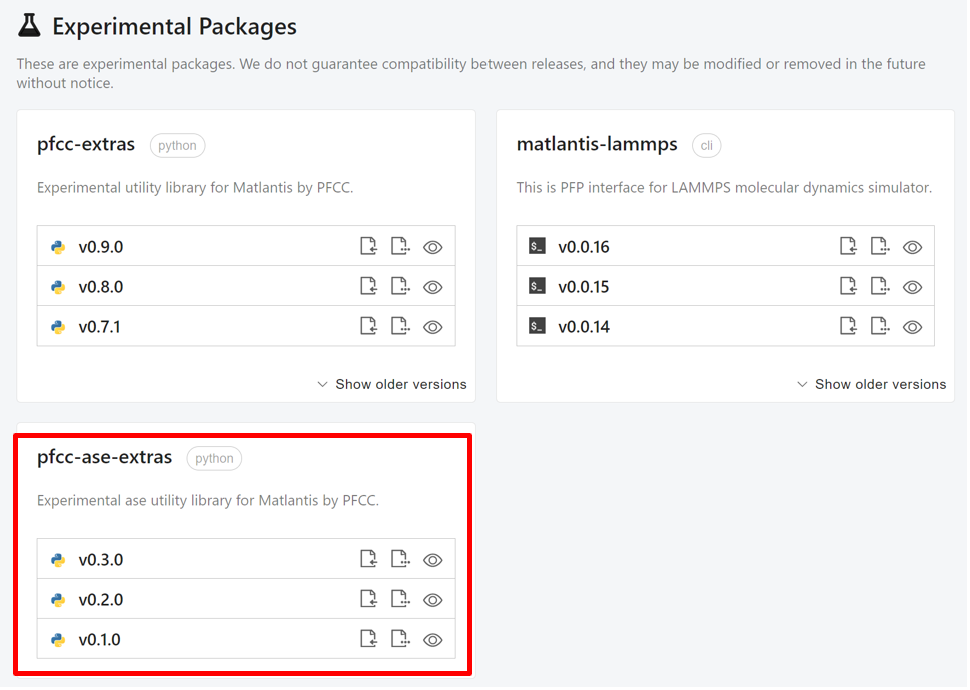Click file-with-arrow icon for matlantis-lammps v0.0.16

pos(848,247)
